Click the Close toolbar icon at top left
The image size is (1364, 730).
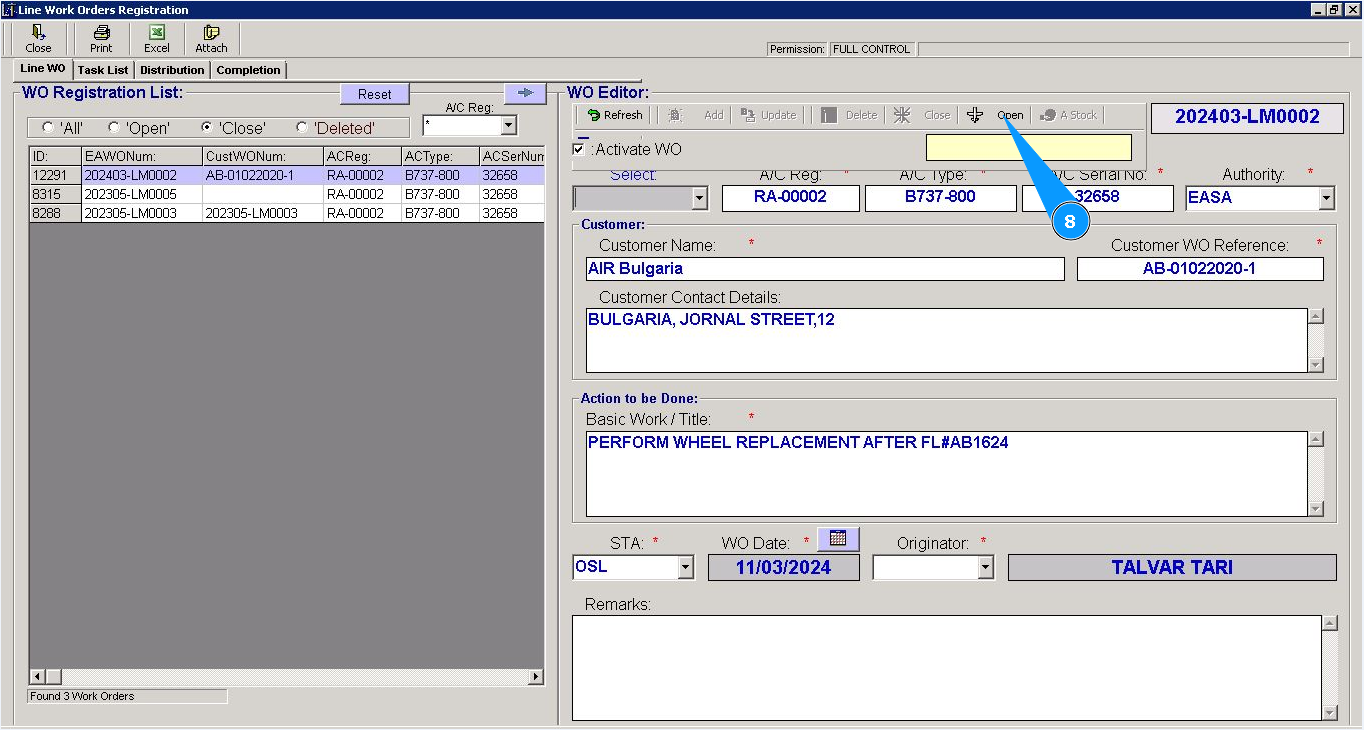(x=38, y=38)
